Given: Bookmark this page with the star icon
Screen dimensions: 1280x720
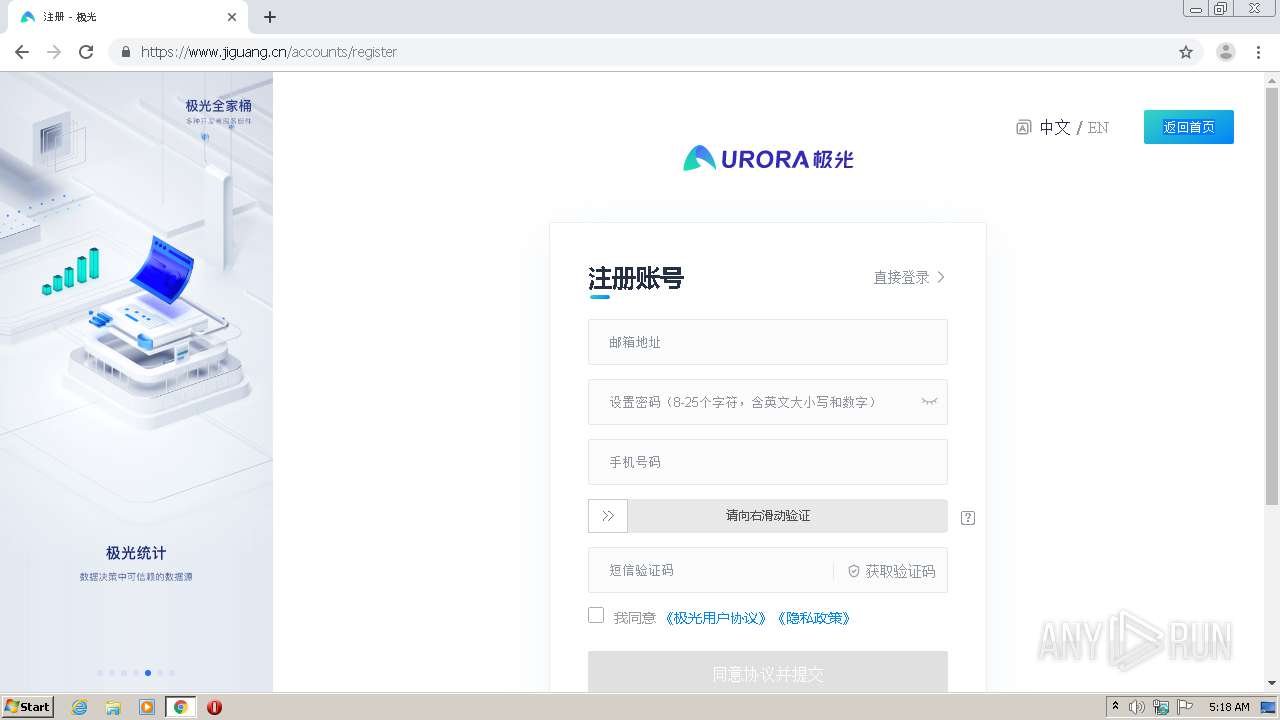Looking at the screenshot, I should point(1186,52).
